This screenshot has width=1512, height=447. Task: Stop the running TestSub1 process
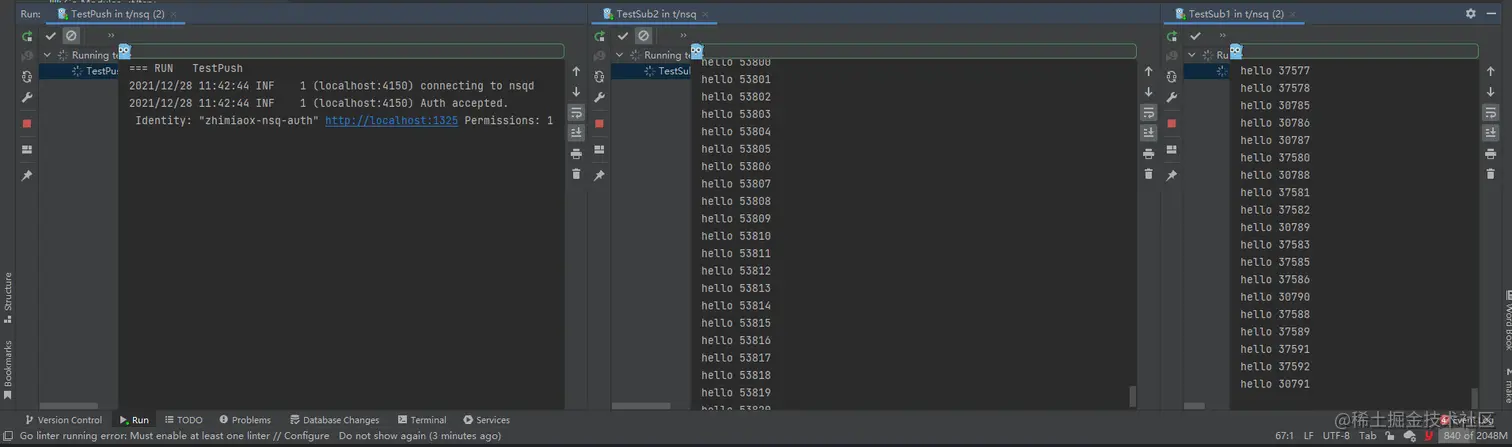click(1171, 124)
